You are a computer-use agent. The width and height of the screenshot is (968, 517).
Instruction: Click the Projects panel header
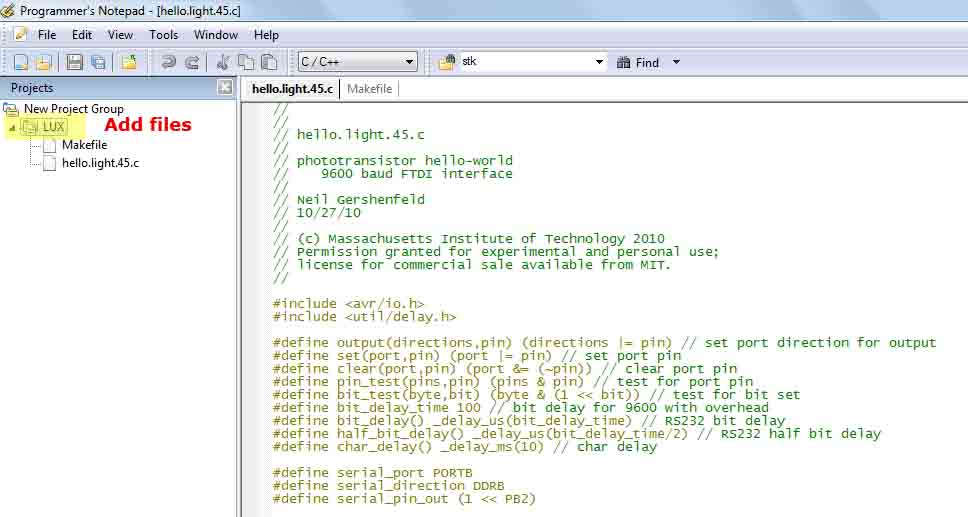click(x=117, y=88)
